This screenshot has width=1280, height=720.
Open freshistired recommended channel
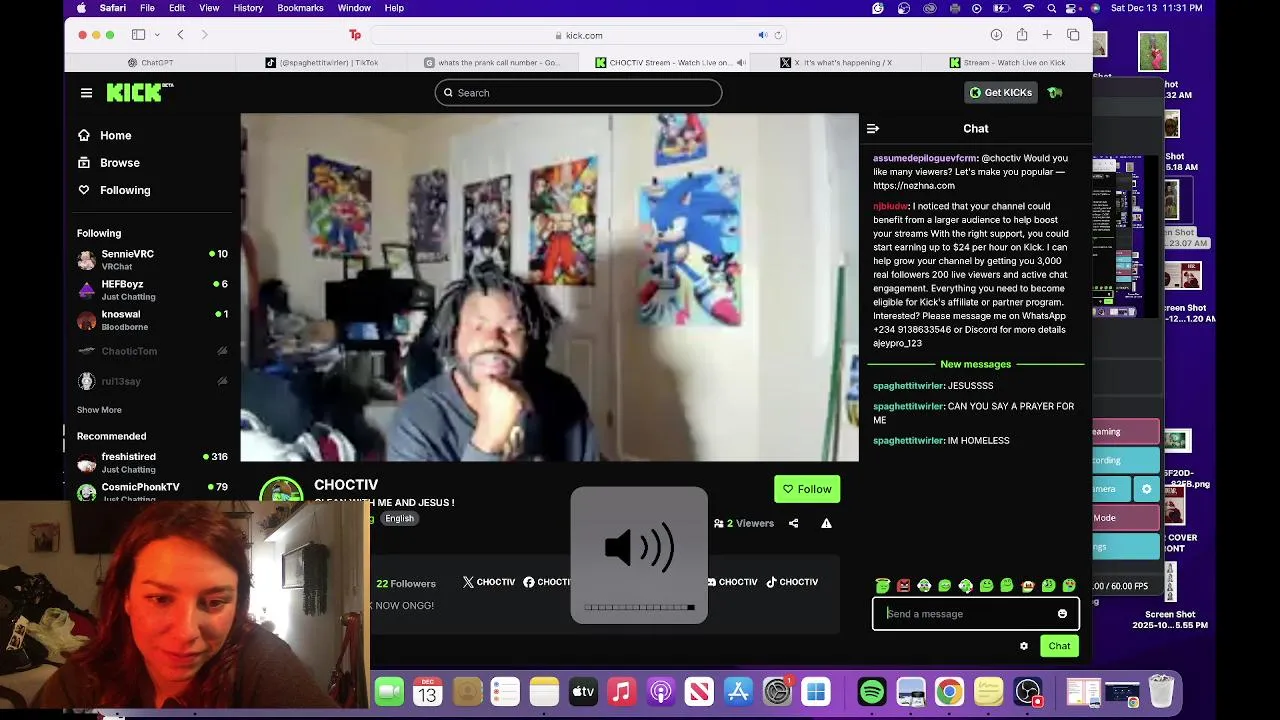(152, 462)
